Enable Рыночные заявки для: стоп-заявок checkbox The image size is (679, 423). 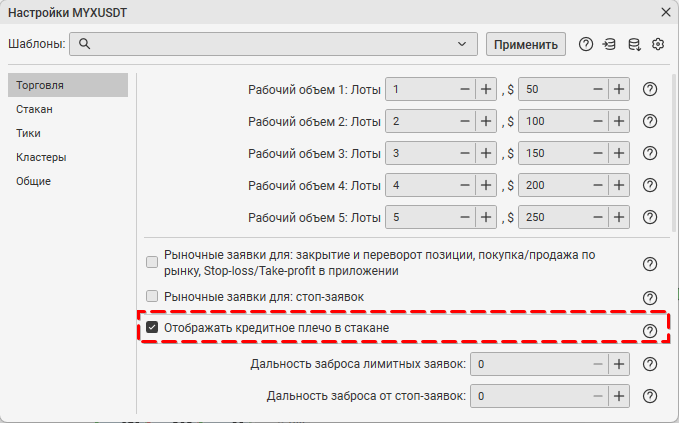[x=152, y=296]
